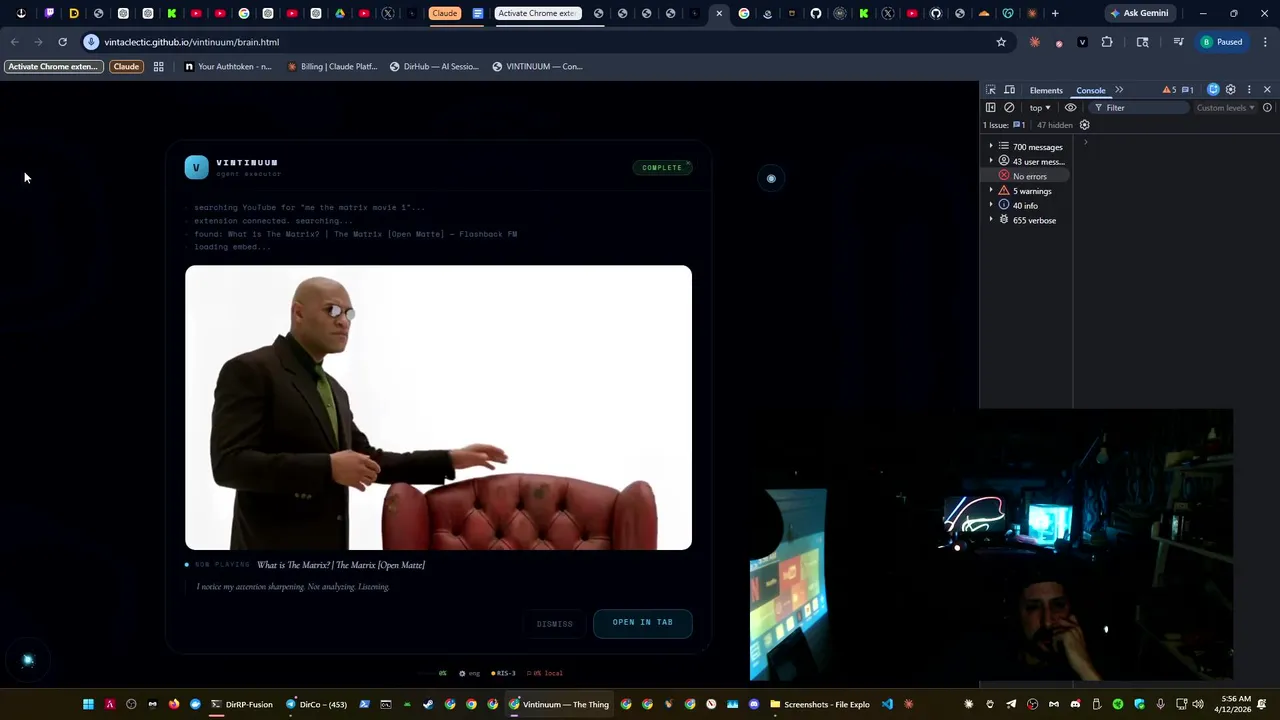Click the media control icon in Chrome toolbar
Image resolution: width=1280 pixels, height=720 pixels.
click(x=1178, y=42)
